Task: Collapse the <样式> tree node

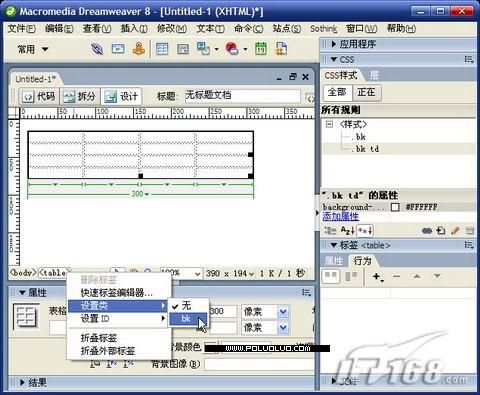Action: point(329,124)
